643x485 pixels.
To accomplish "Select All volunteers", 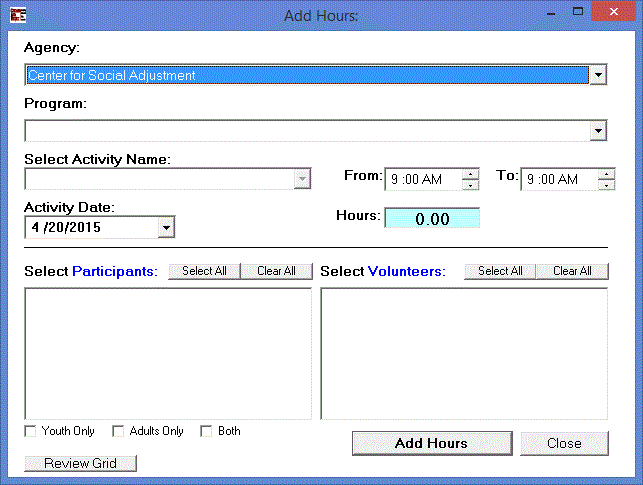I will click(500, 271).
